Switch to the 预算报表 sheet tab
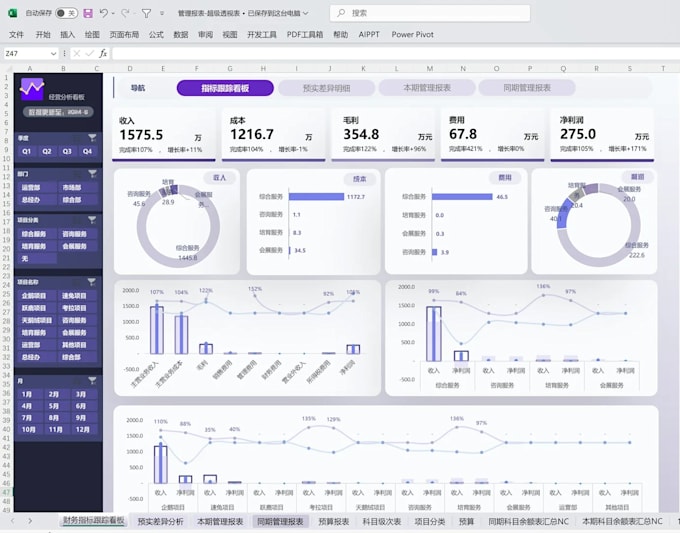 333,521
